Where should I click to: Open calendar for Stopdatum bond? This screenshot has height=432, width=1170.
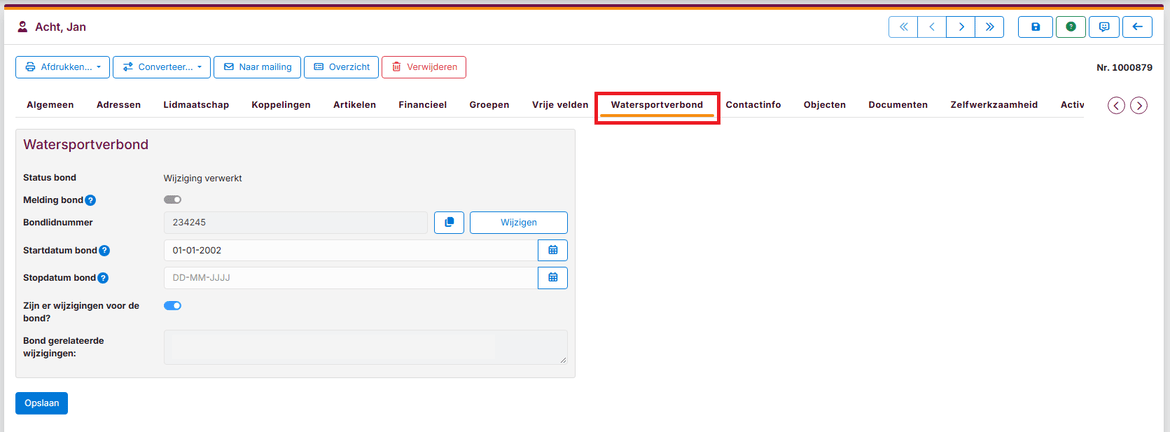click(553, 278)
